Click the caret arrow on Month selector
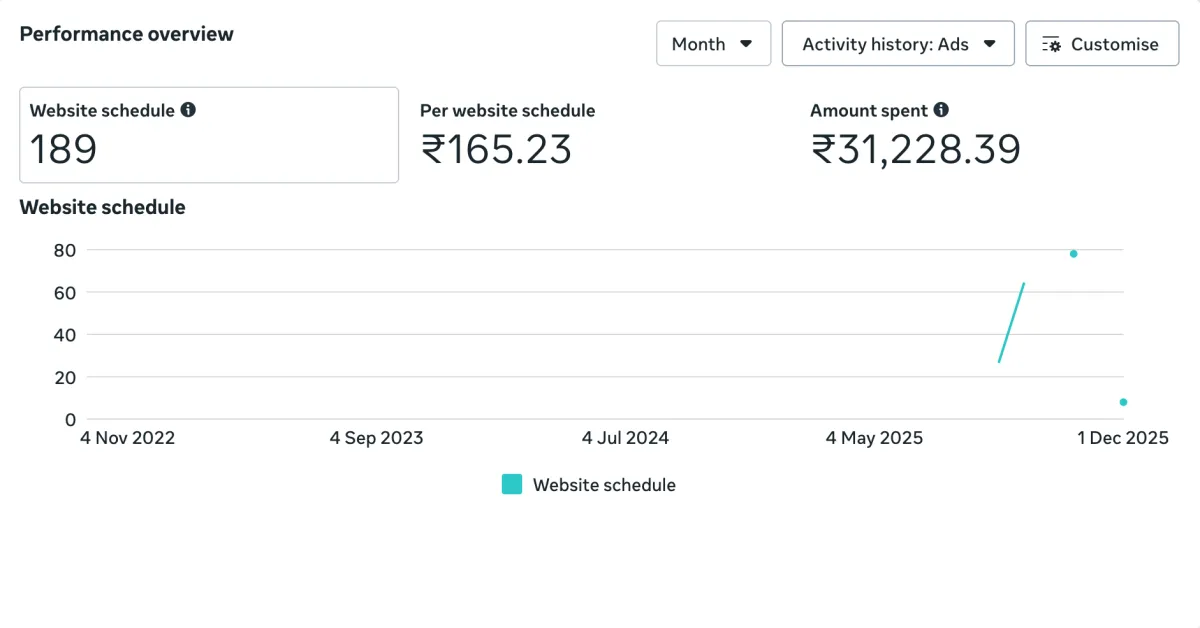 (746, 44)
